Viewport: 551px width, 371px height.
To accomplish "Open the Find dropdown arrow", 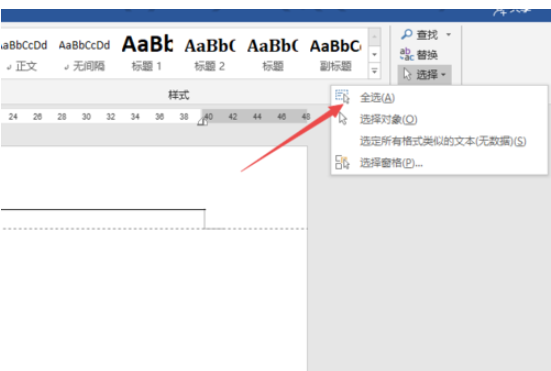I will [x=448, y=34].
